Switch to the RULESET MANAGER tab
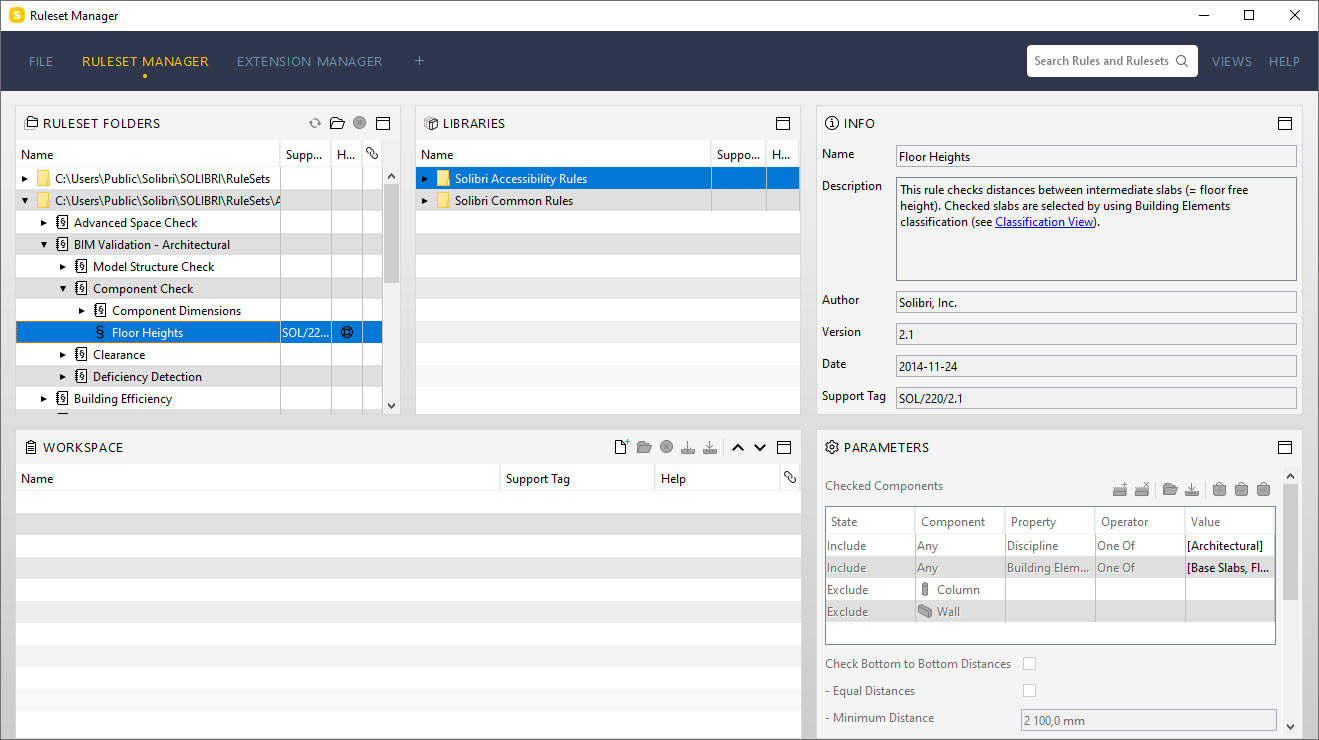Image resolution: width=1319 pixels, height=740 pixels. pos(145,61)
